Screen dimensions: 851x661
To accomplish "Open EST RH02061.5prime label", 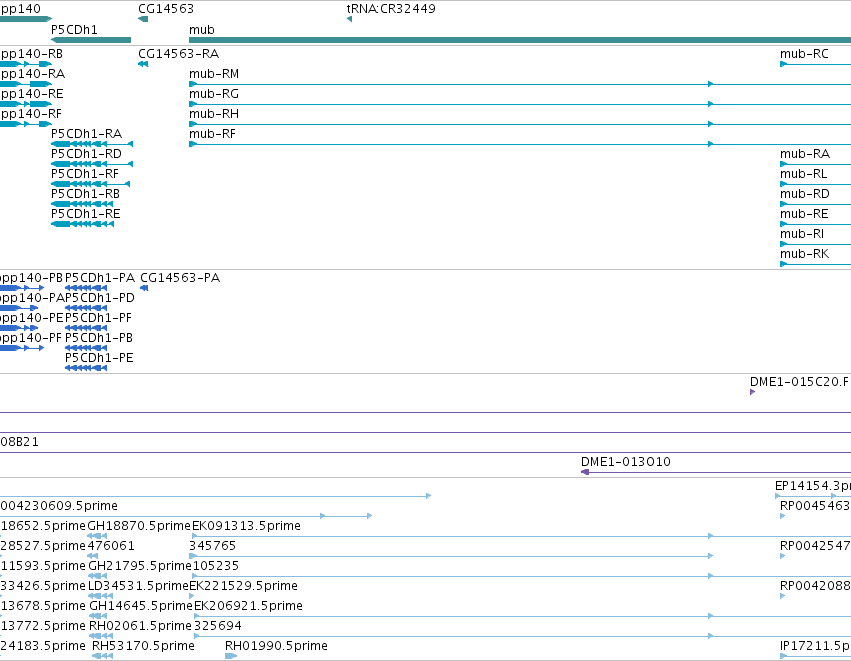I will click(x=140, y=626).
